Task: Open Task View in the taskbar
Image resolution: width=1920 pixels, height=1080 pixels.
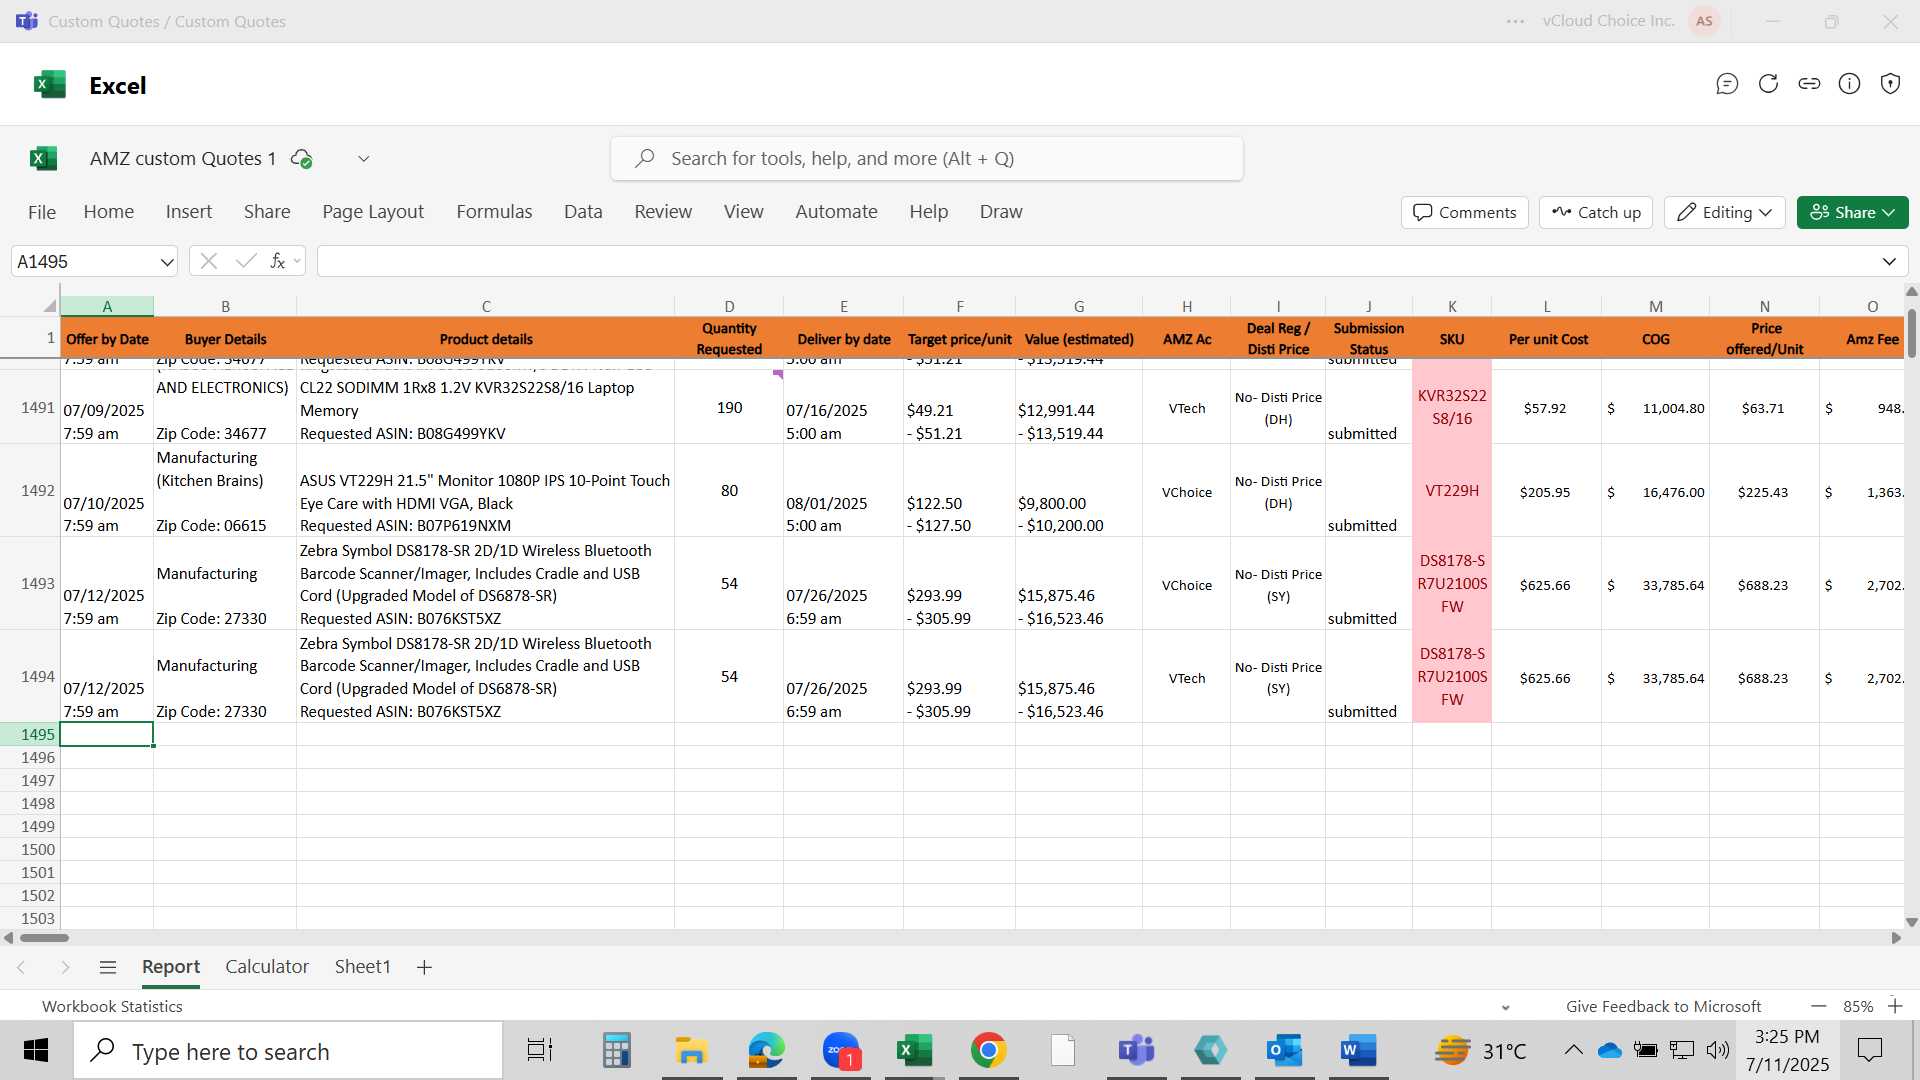Action: point(540,1050)
